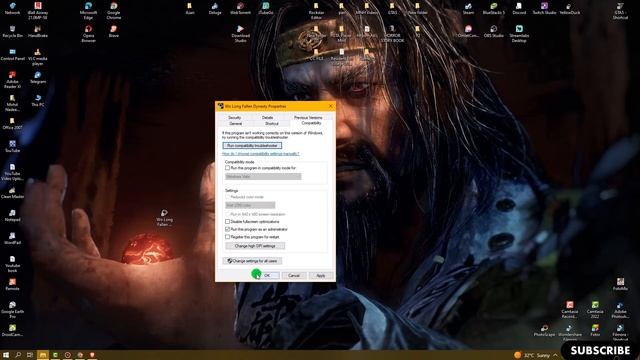The image size is (640, 360).
Task: Select WordPad desktop shortcut
Action: [x=12, y=238]
